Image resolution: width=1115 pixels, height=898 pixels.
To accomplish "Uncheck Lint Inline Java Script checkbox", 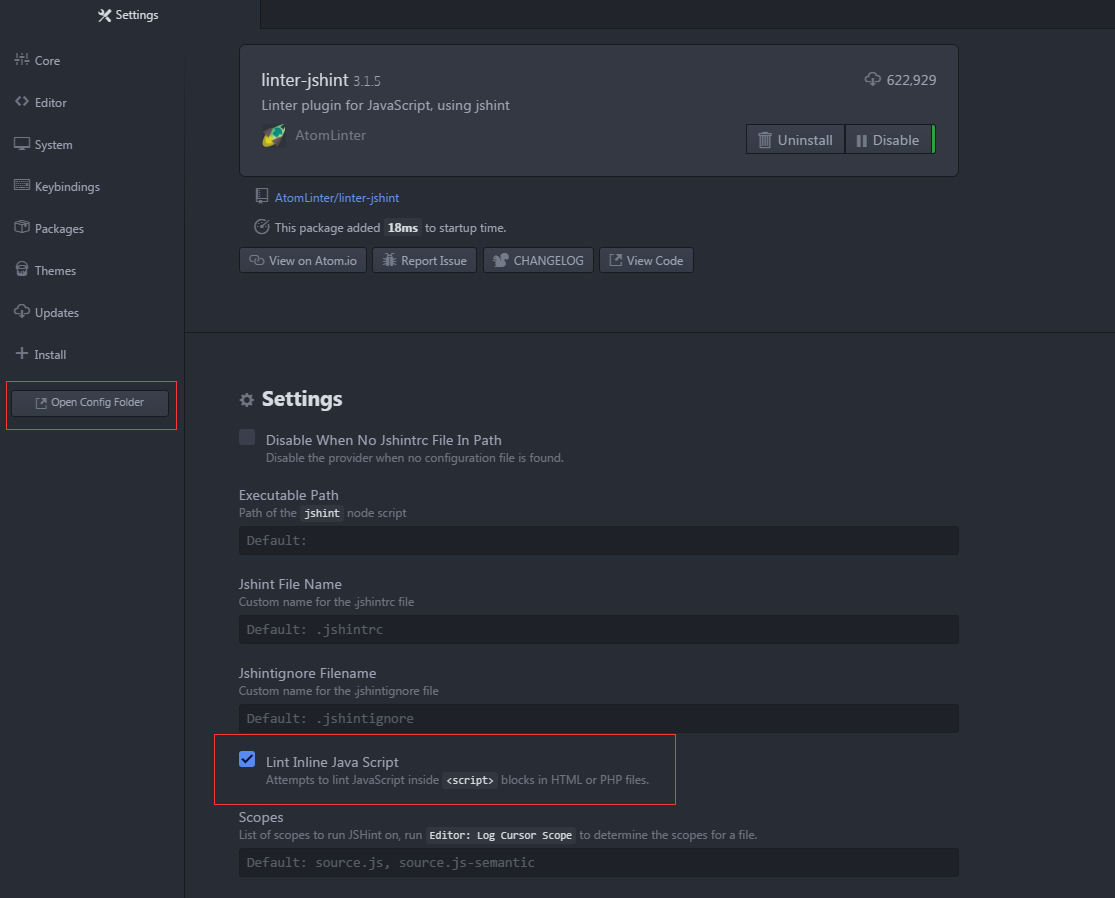I will pyautogui.click(x=247, y=759).
